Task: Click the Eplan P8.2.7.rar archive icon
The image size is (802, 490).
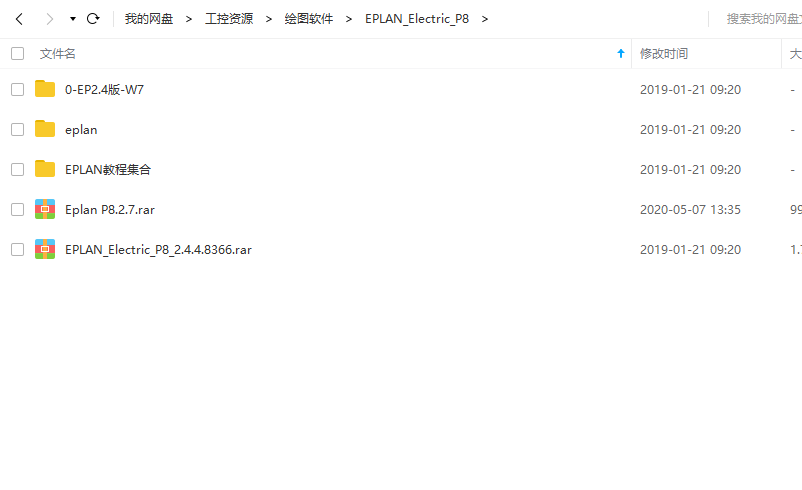Action: (x=45, y=209)
